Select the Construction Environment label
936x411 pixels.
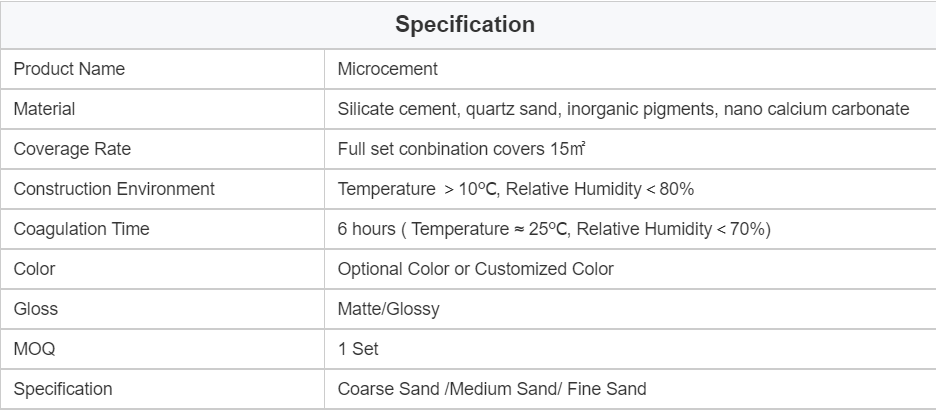(114, 189)
